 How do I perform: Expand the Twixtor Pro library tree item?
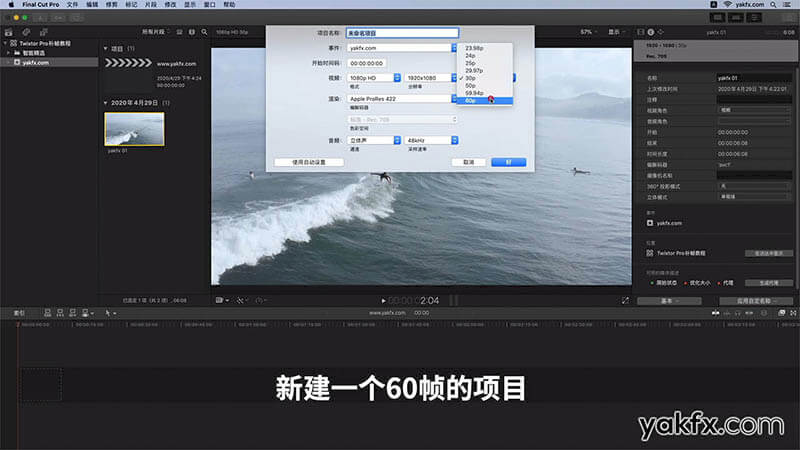coord(5,43)
